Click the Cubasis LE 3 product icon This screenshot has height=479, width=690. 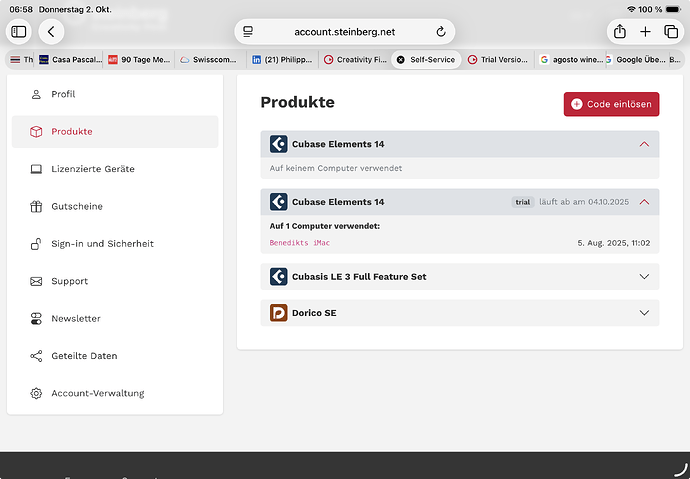[279, 276]
